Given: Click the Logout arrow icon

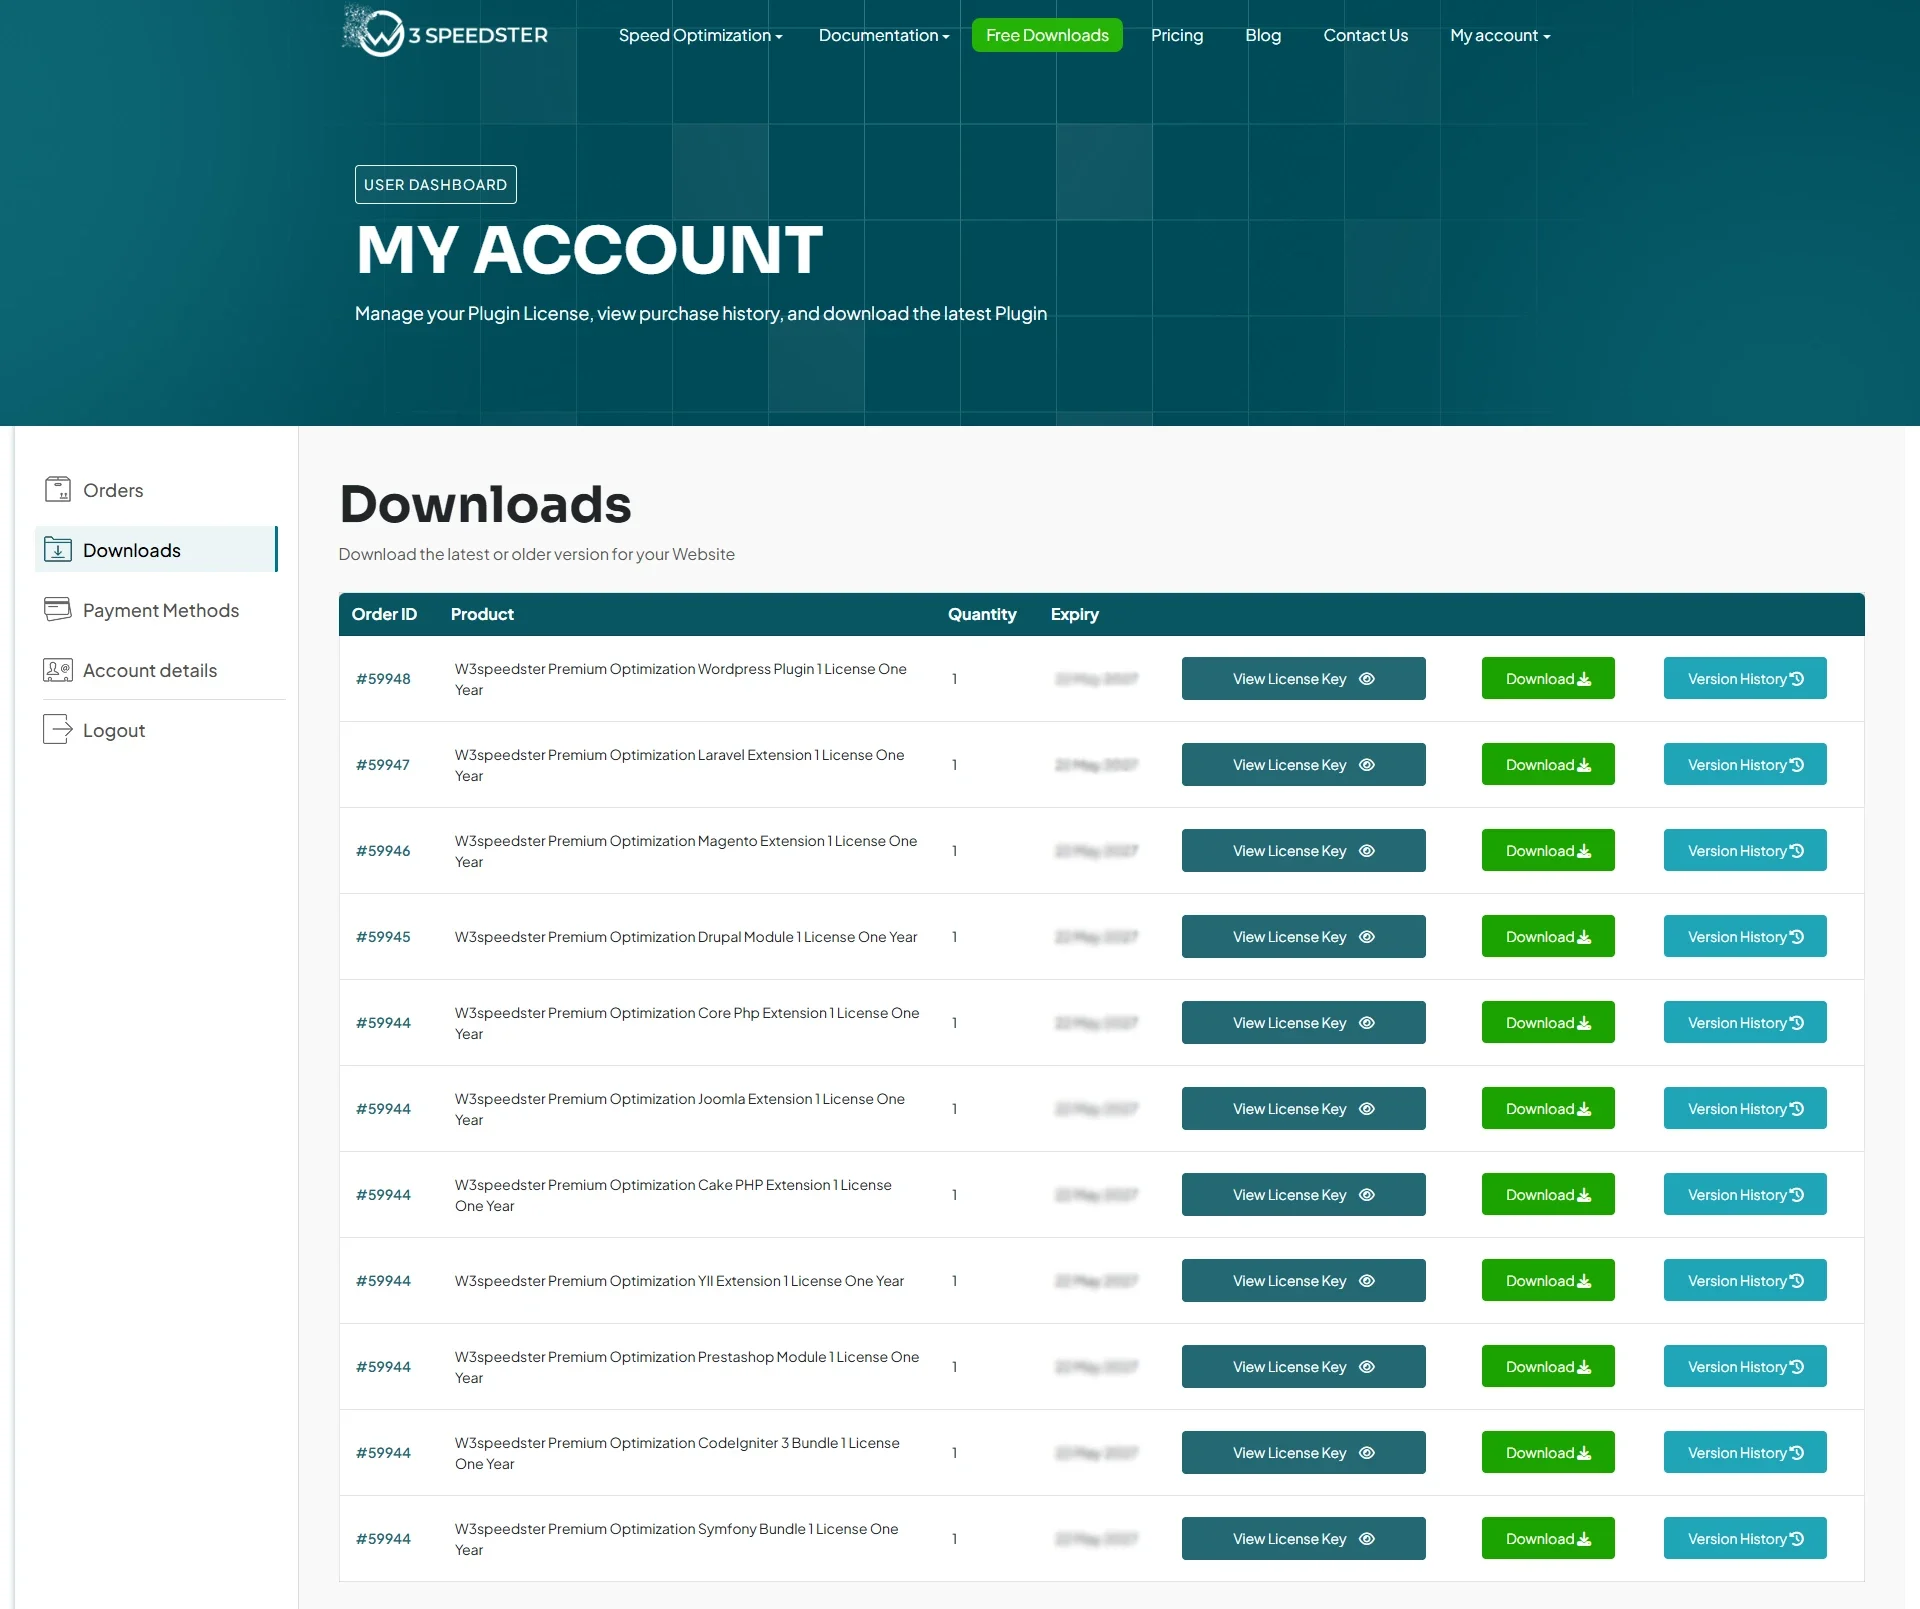Looking at the screenshot, I should click(x=58, y=729).
